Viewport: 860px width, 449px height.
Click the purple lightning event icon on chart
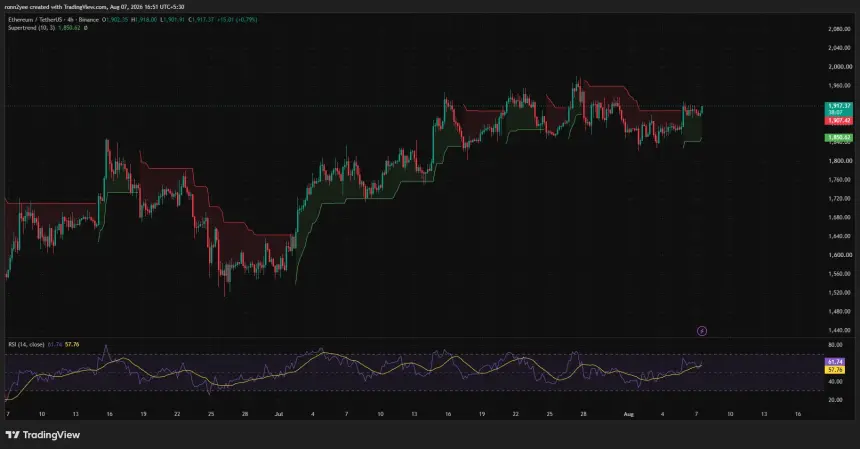(701, 331)
